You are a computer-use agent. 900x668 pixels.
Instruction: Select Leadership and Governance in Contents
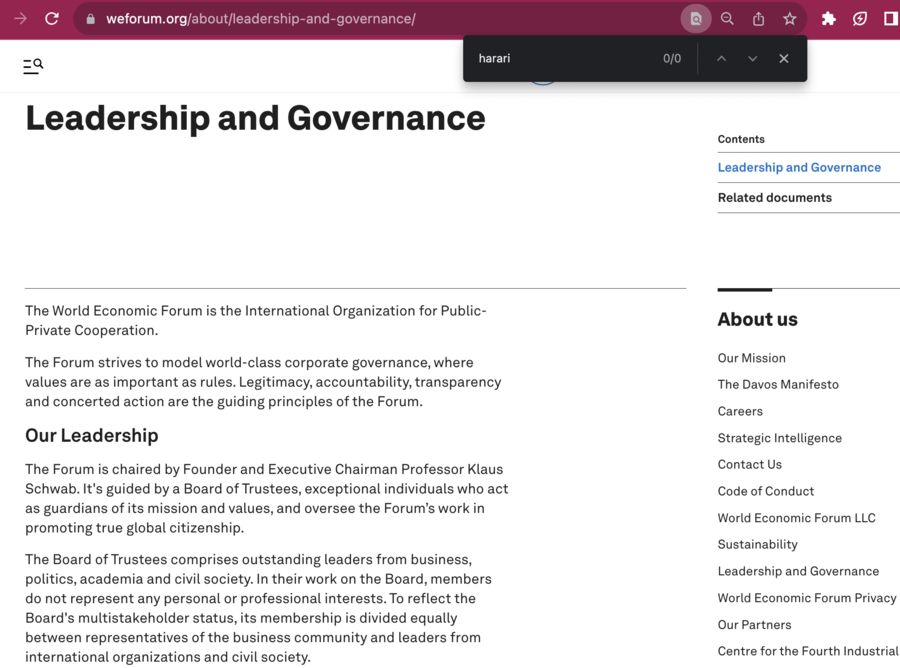point(799,168)
